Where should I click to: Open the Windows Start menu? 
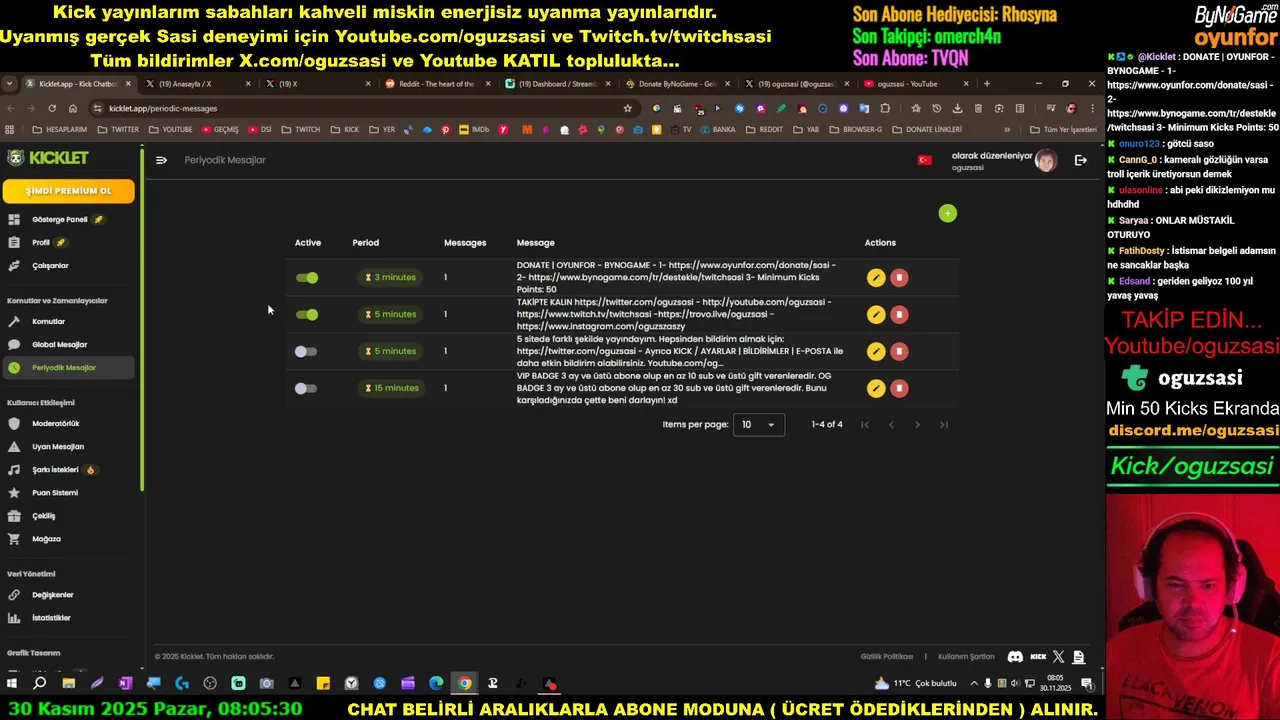12,683
